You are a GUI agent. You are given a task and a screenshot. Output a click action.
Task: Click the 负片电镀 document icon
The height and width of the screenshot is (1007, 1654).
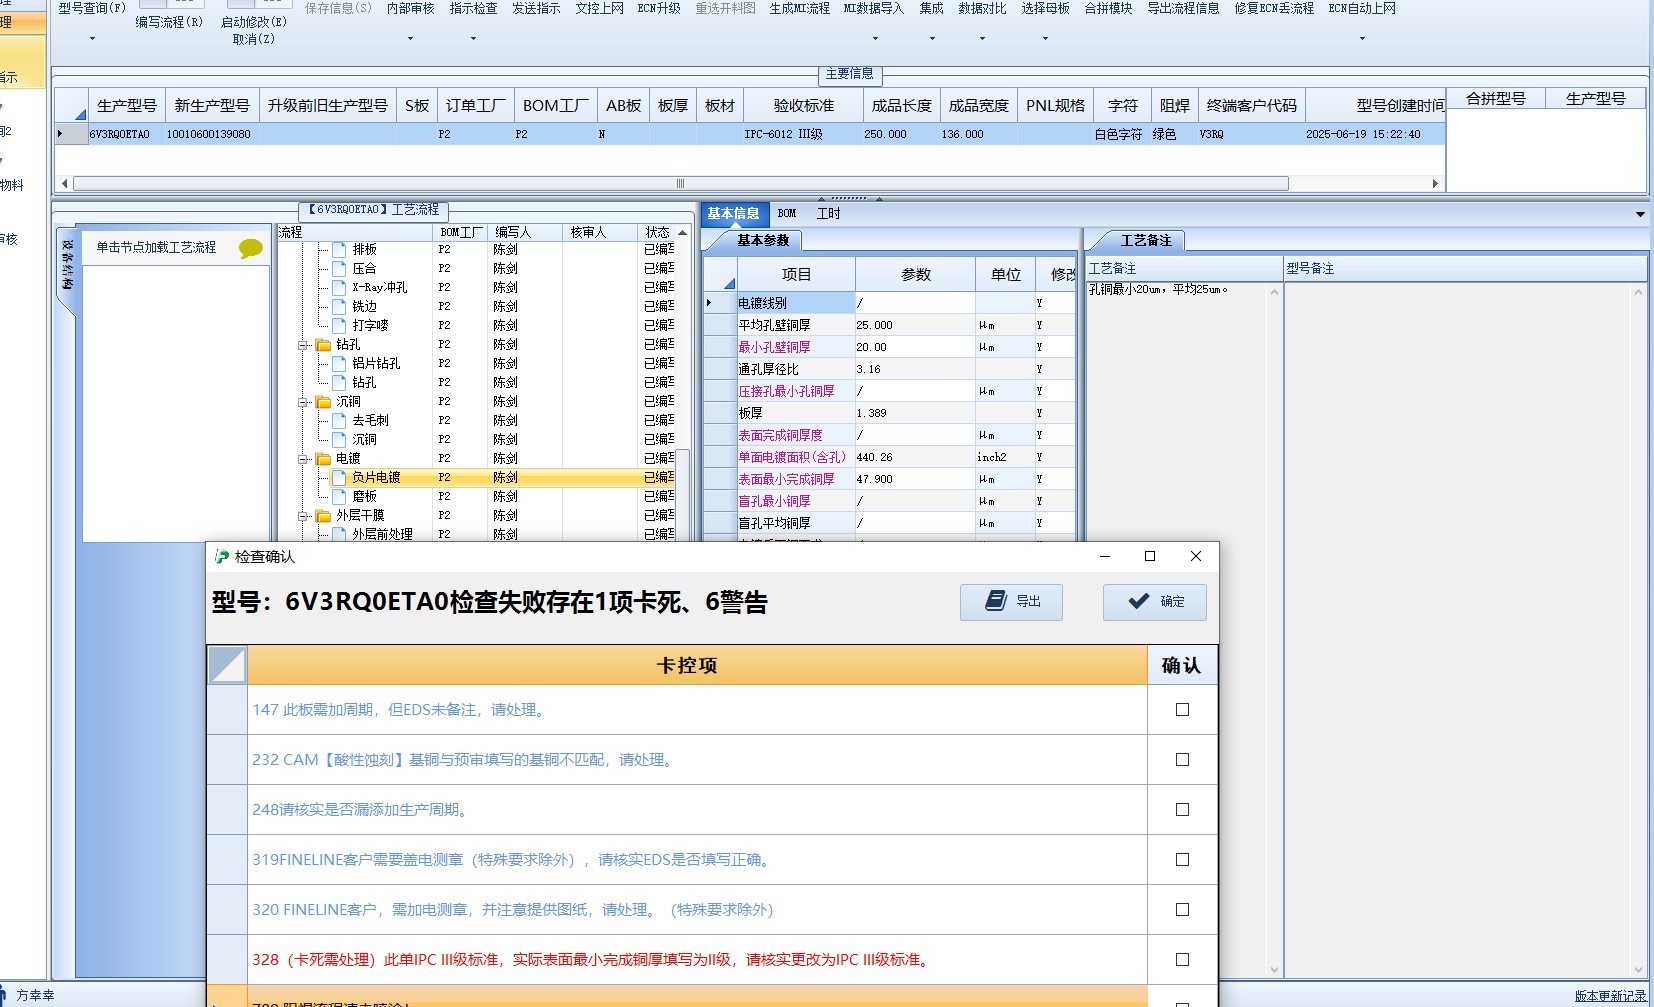click(339, 477)
